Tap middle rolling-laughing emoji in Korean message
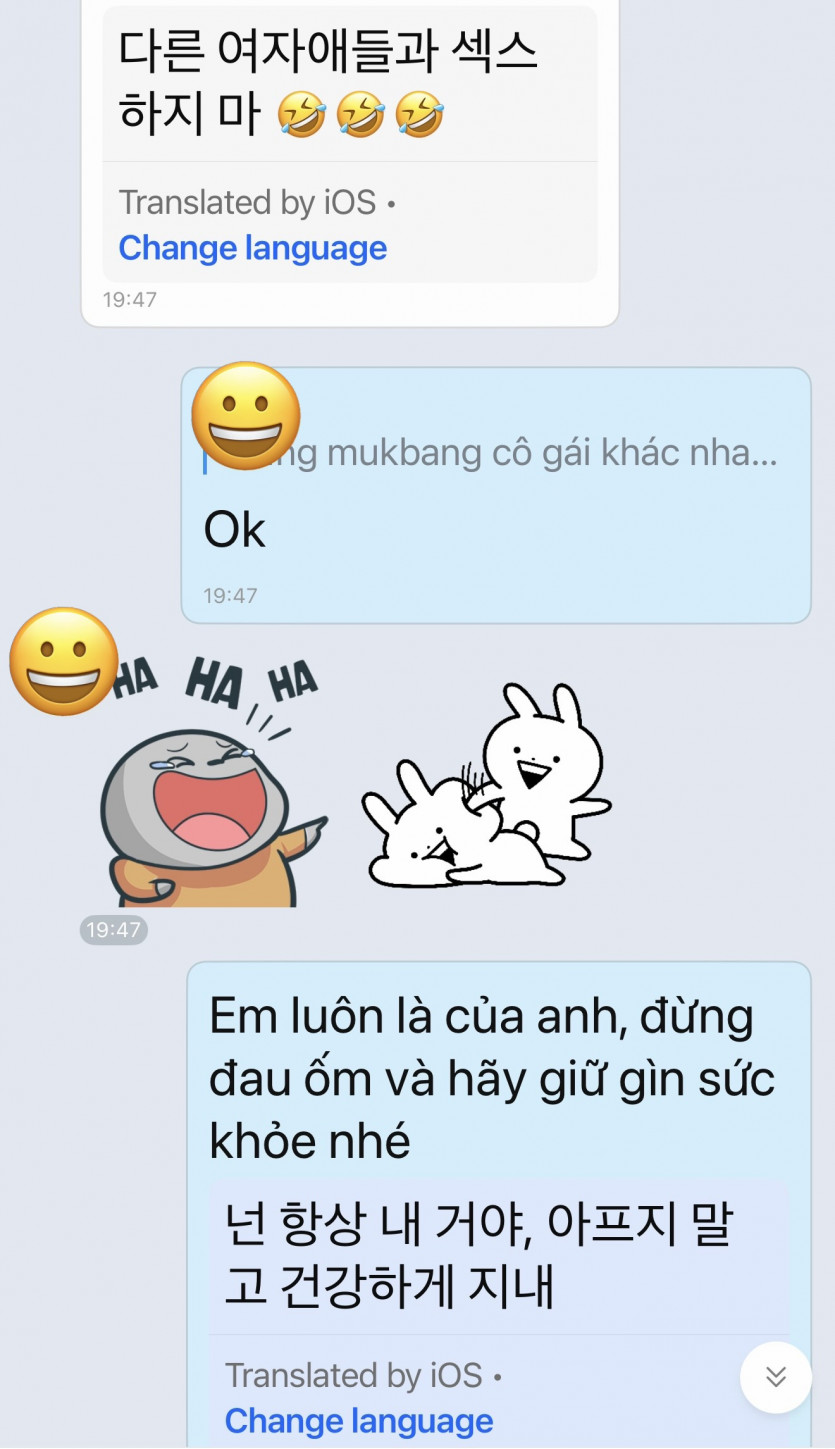The width and height of the screenshot is (835, 1449). [x=361, y=114]
